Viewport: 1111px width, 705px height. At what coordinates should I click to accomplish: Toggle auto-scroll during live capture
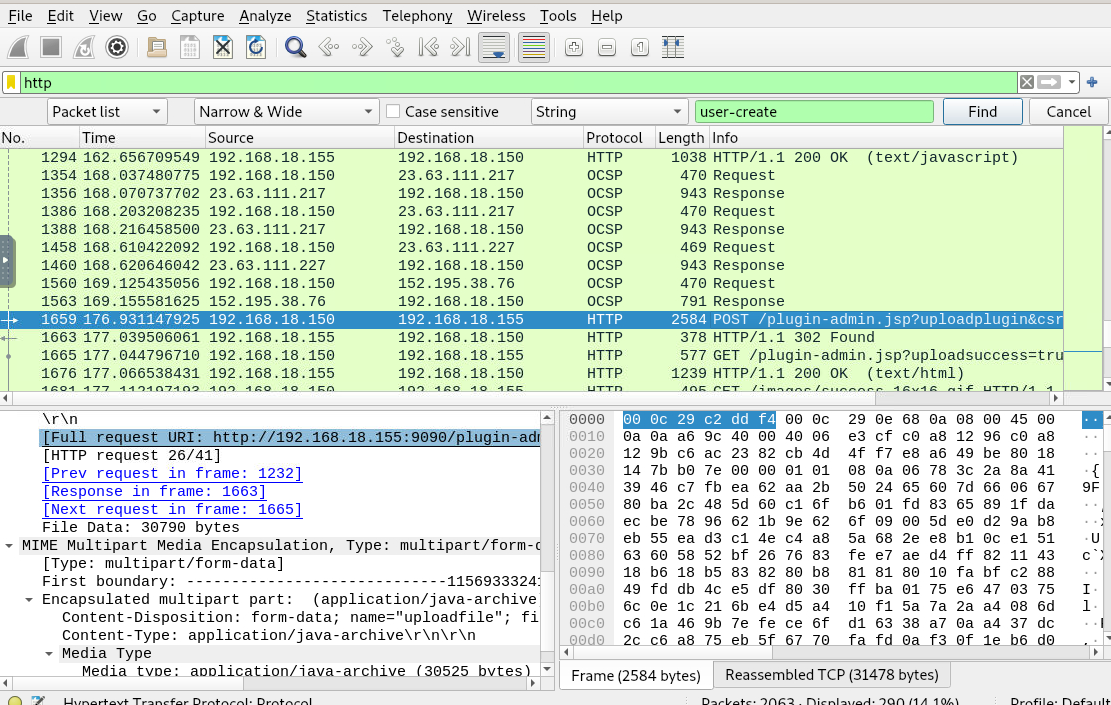coord(494,47)
